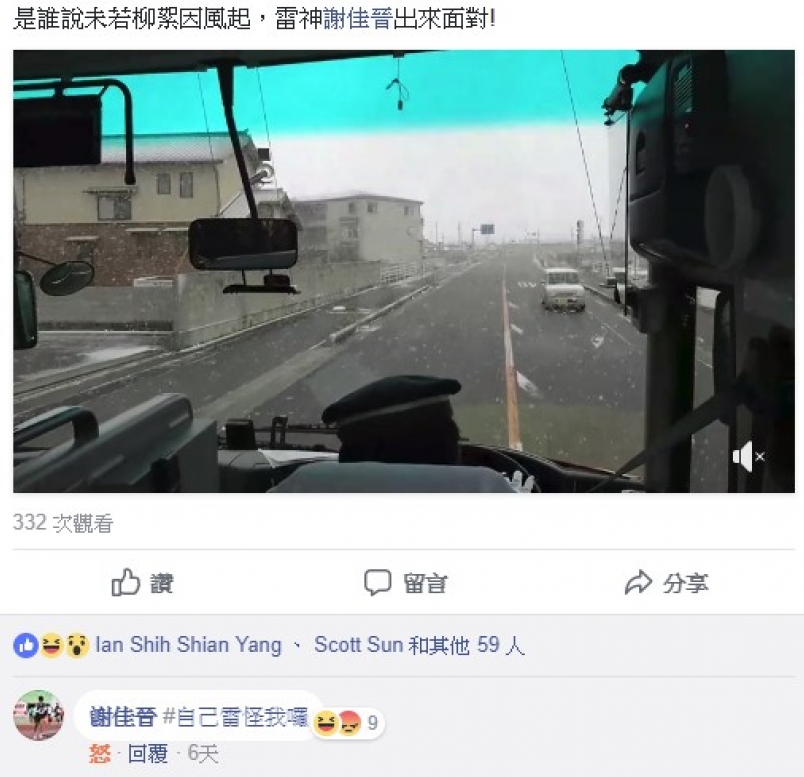
Task: Click the thumbs-up Like icon
Action: 126,582
